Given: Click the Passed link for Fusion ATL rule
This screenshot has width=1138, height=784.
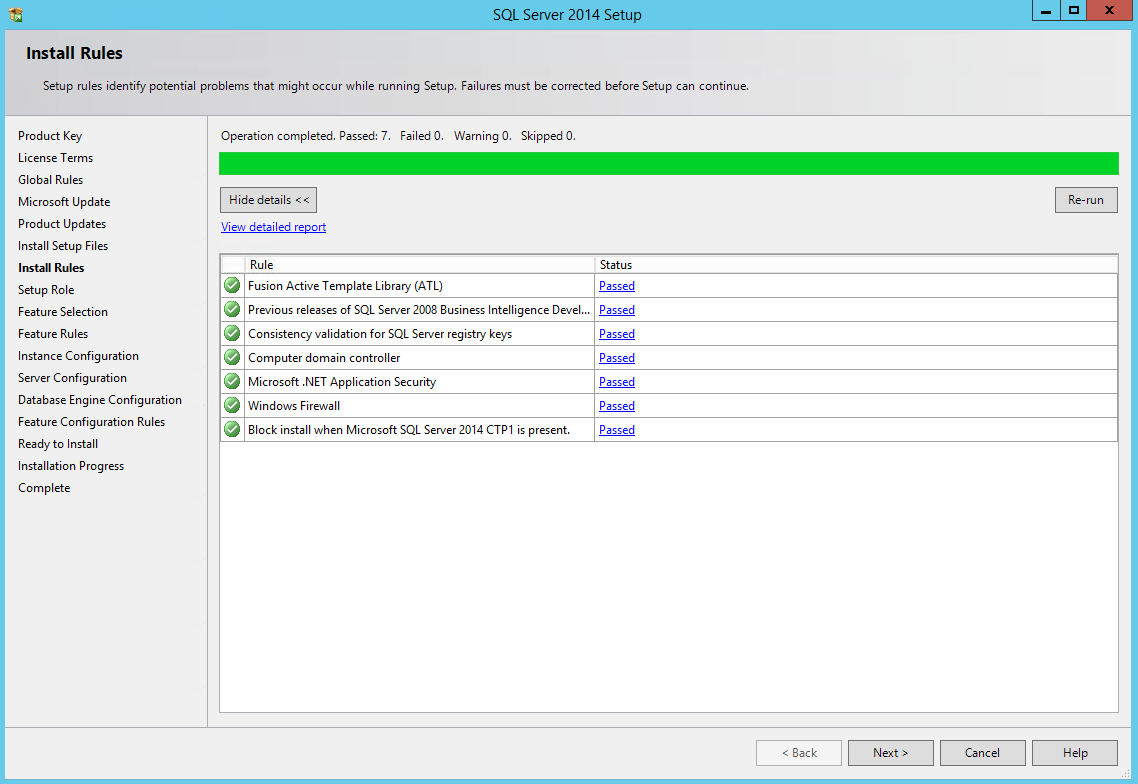Looking at the screenshot, I should (x=616, y=285).
